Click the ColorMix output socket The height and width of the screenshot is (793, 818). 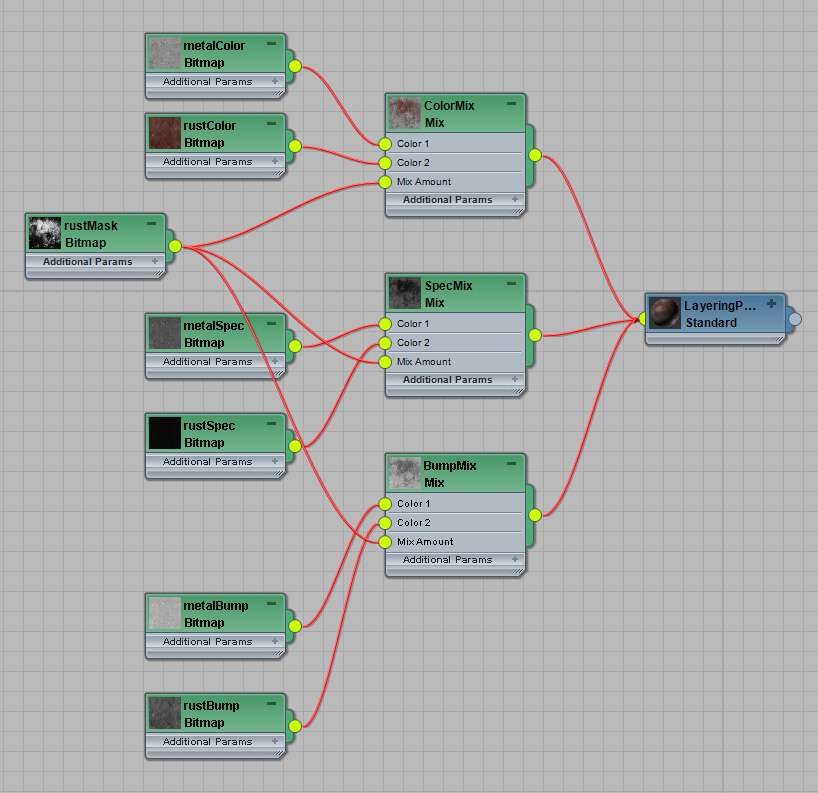tap(535, 155)
